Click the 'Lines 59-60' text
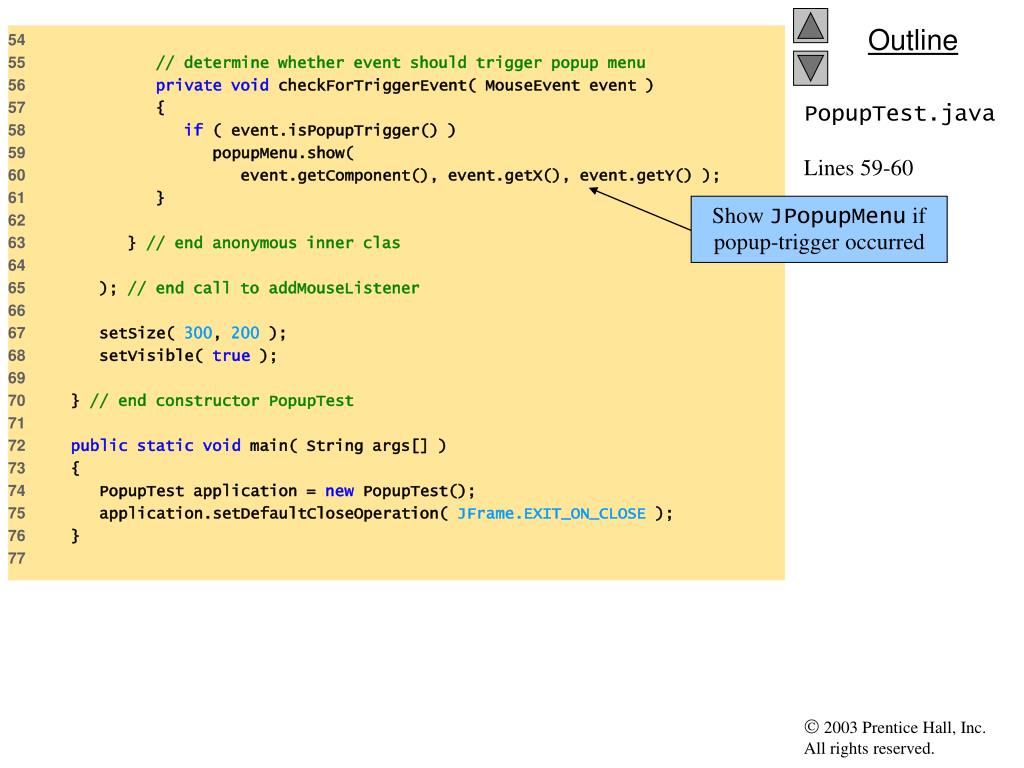The width and height of the screenshot is (1024, 768). click(858, 168)
